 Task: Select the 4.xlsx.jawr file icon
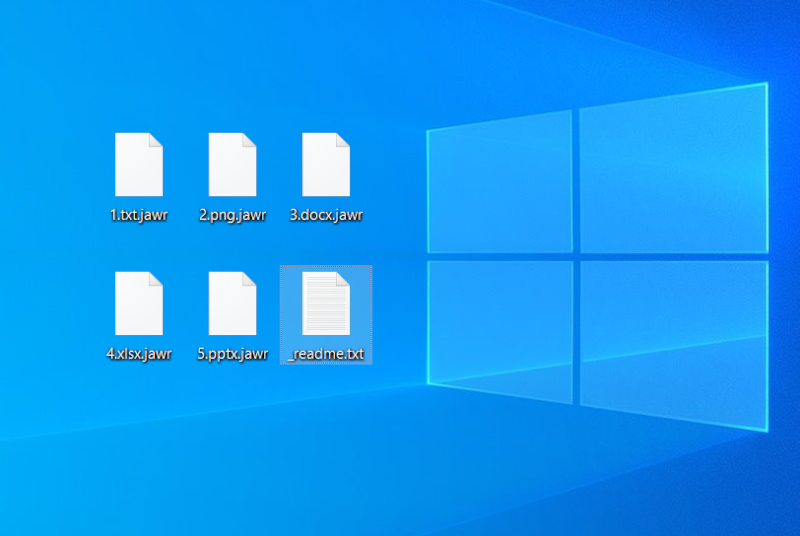point(139,303)
